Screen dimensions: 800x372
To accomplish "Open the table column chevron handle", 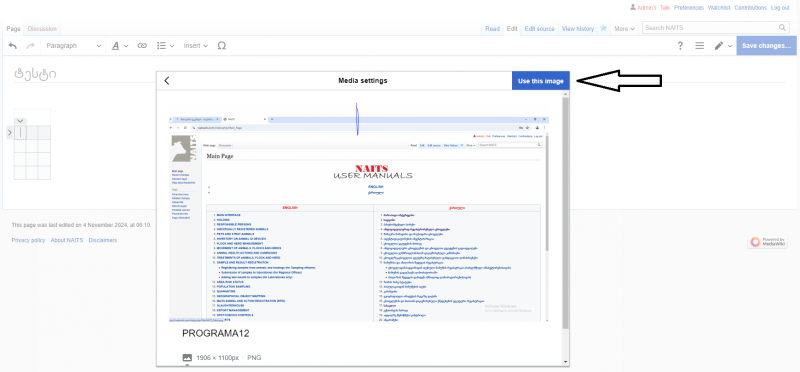I will [x=20, y=121].
